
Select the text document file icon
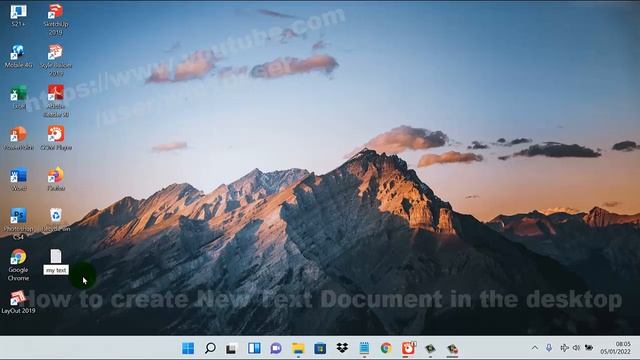point(56,256)
